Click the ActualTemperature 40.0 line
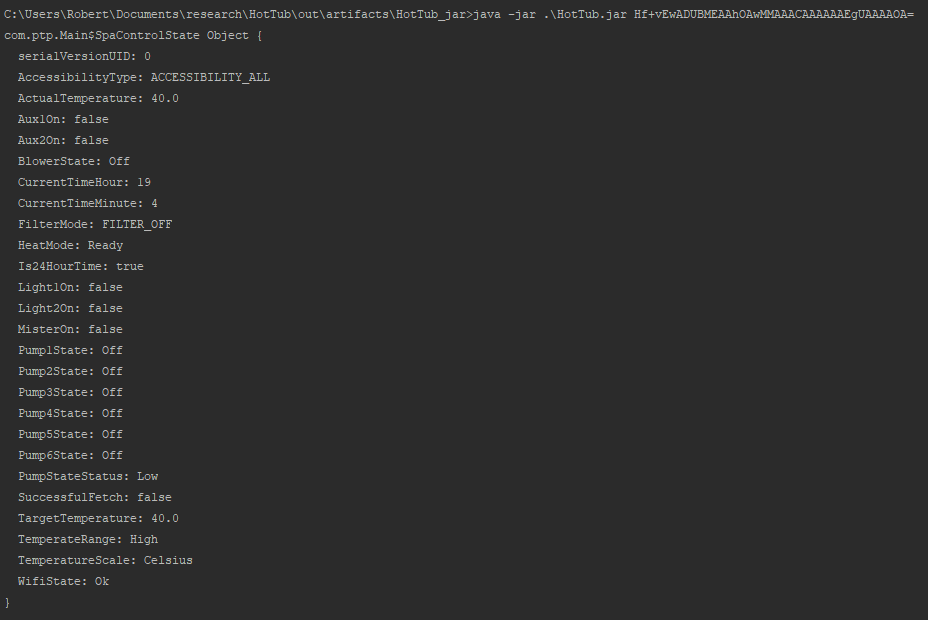 [98, 98]
